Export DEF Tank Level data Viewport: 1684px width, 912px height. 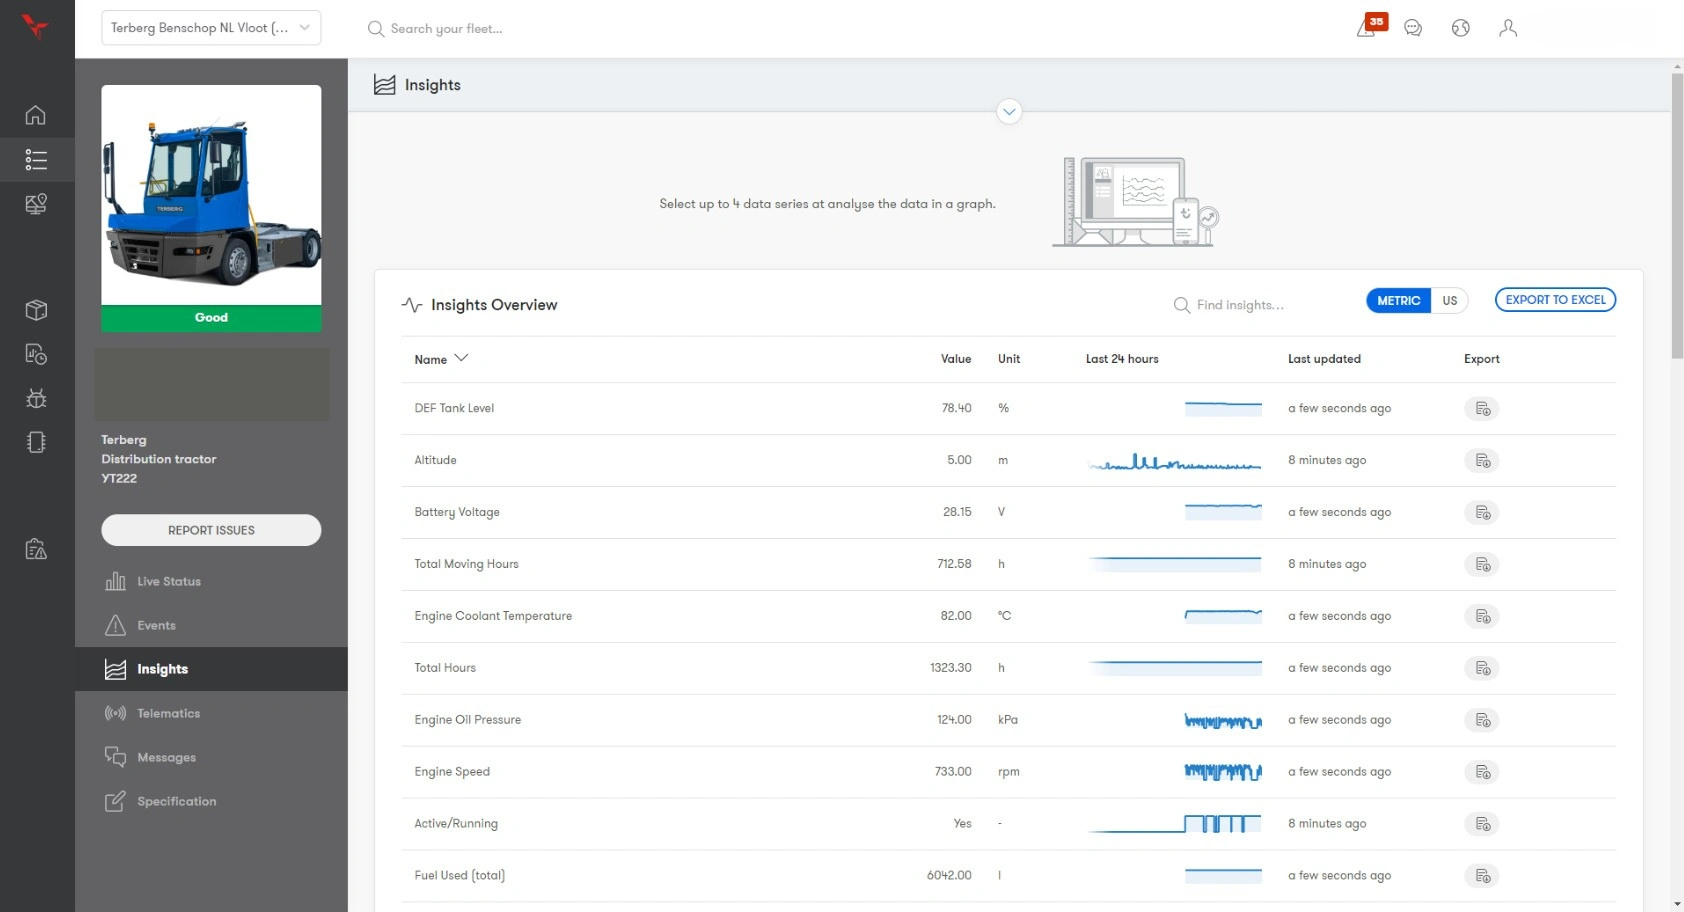pos(1482,409)
